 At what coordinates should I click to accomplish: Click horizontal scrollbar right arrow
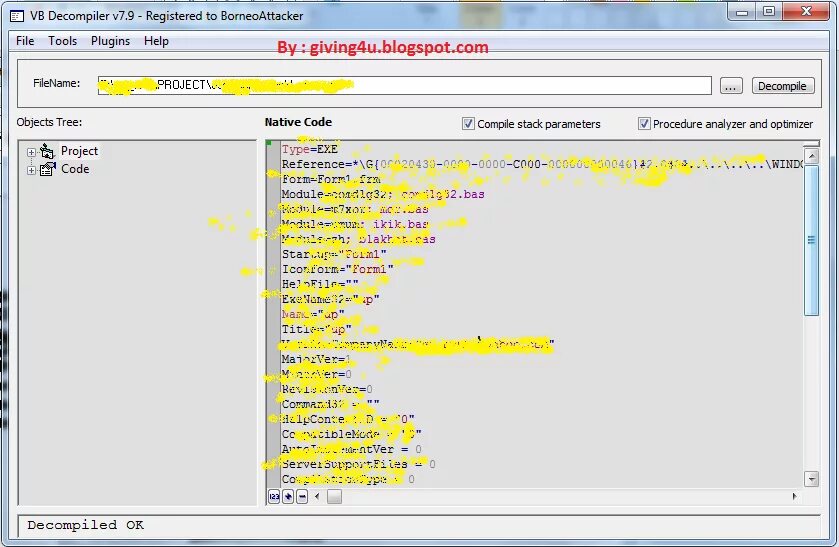pos(795,497)
